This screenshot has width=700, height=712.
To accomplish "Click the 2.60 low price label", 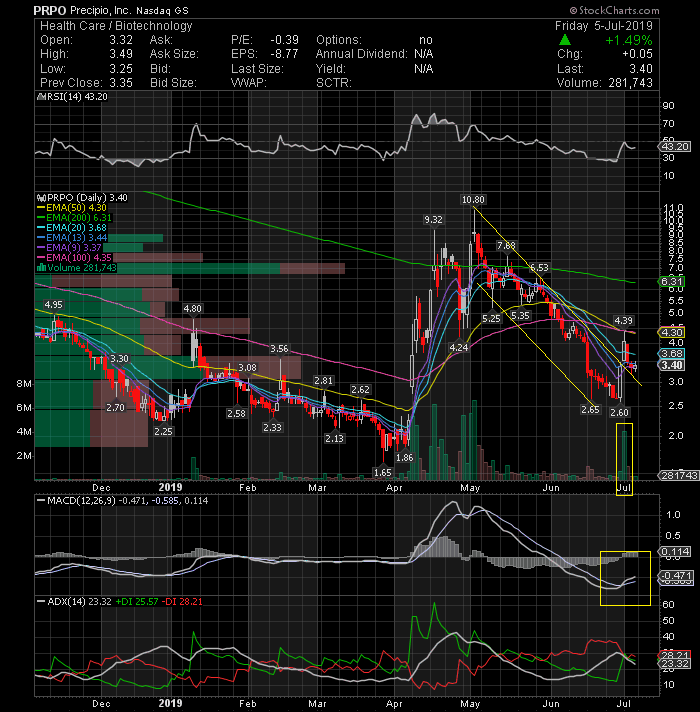I will (x=620, y=412).
